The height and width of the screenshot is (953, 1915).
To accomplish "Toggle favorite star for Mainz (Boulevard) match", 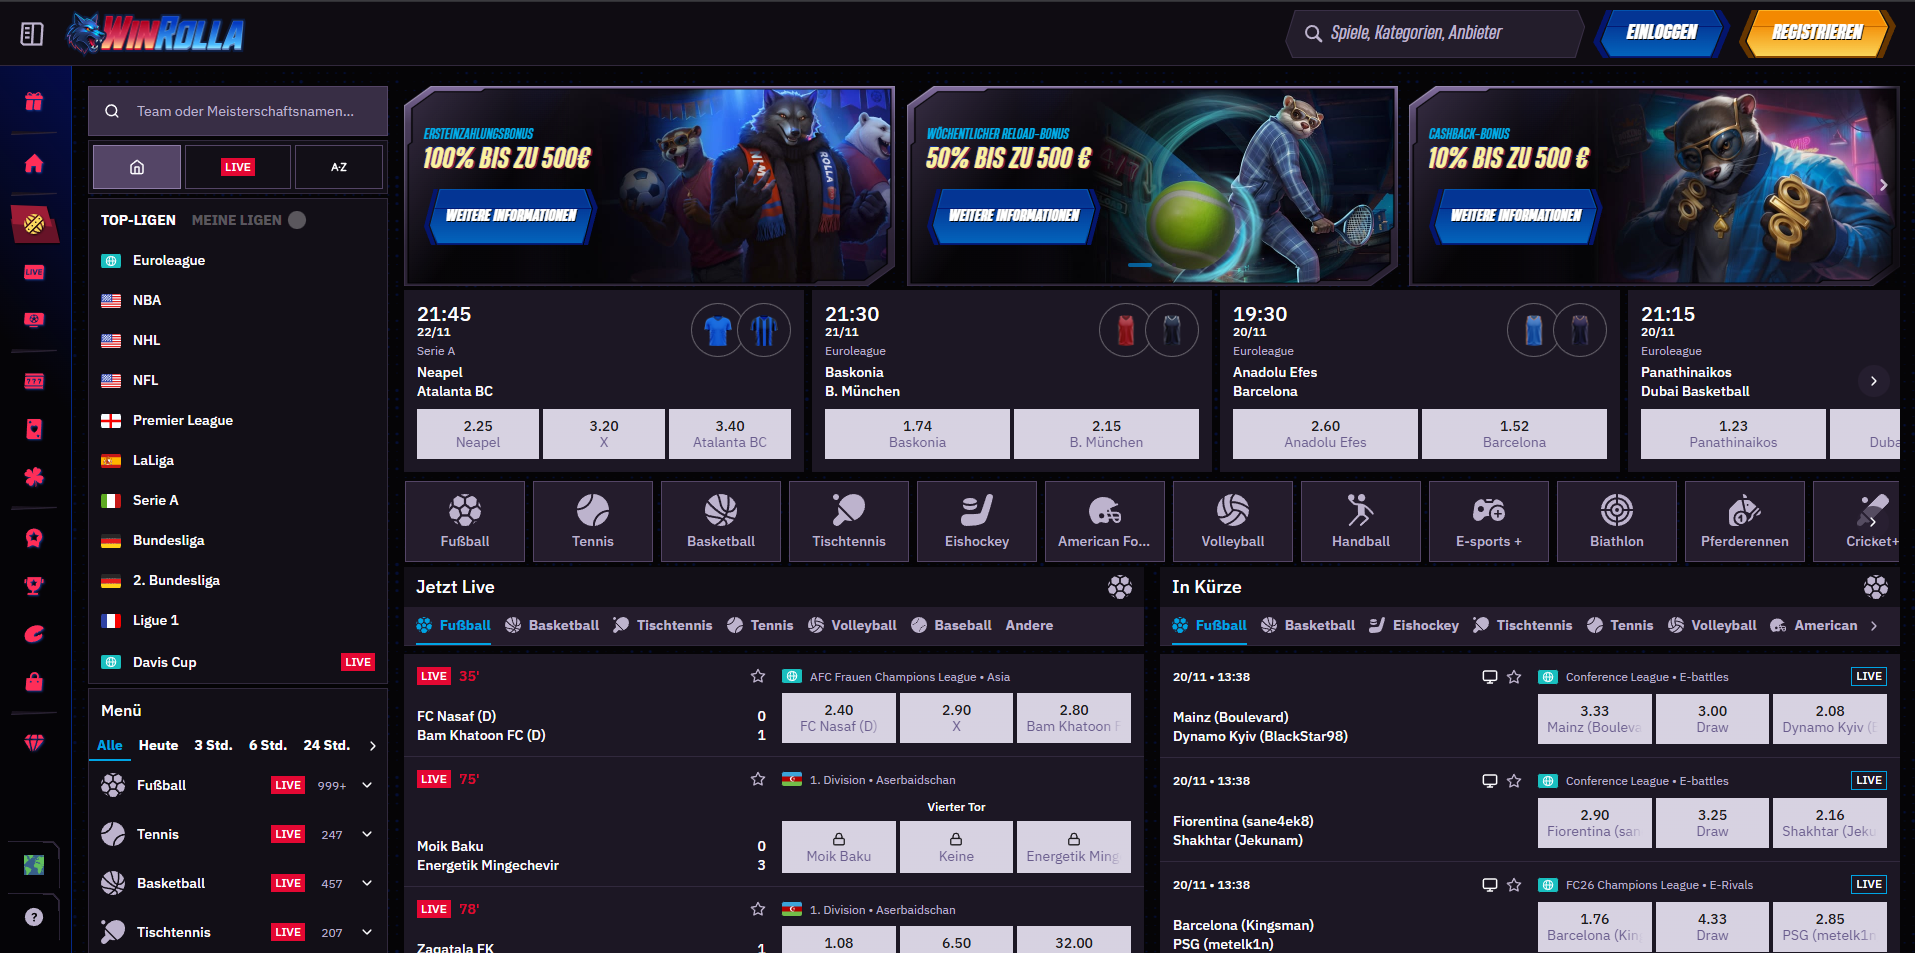I will tap(1514, 677).
